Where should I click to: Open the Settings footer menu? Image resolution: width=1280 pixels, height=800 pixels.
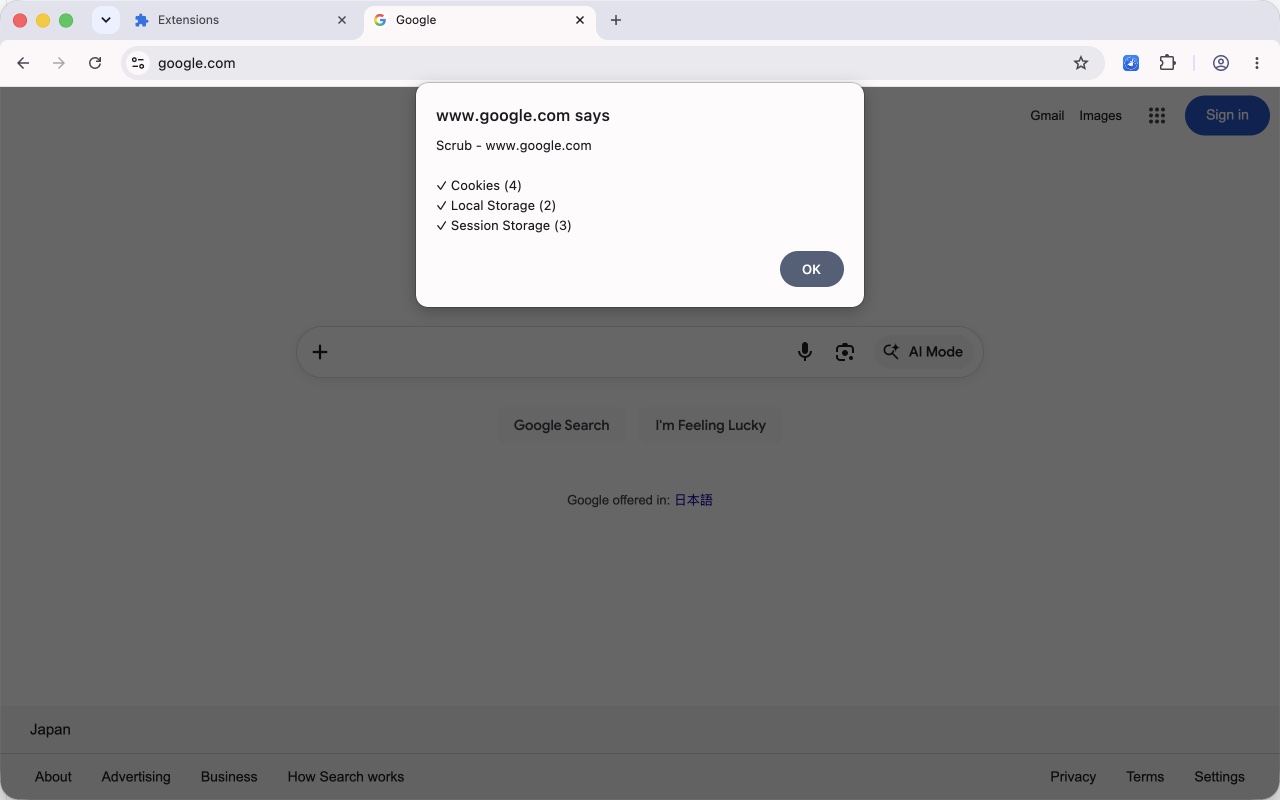coord(1219,777)
